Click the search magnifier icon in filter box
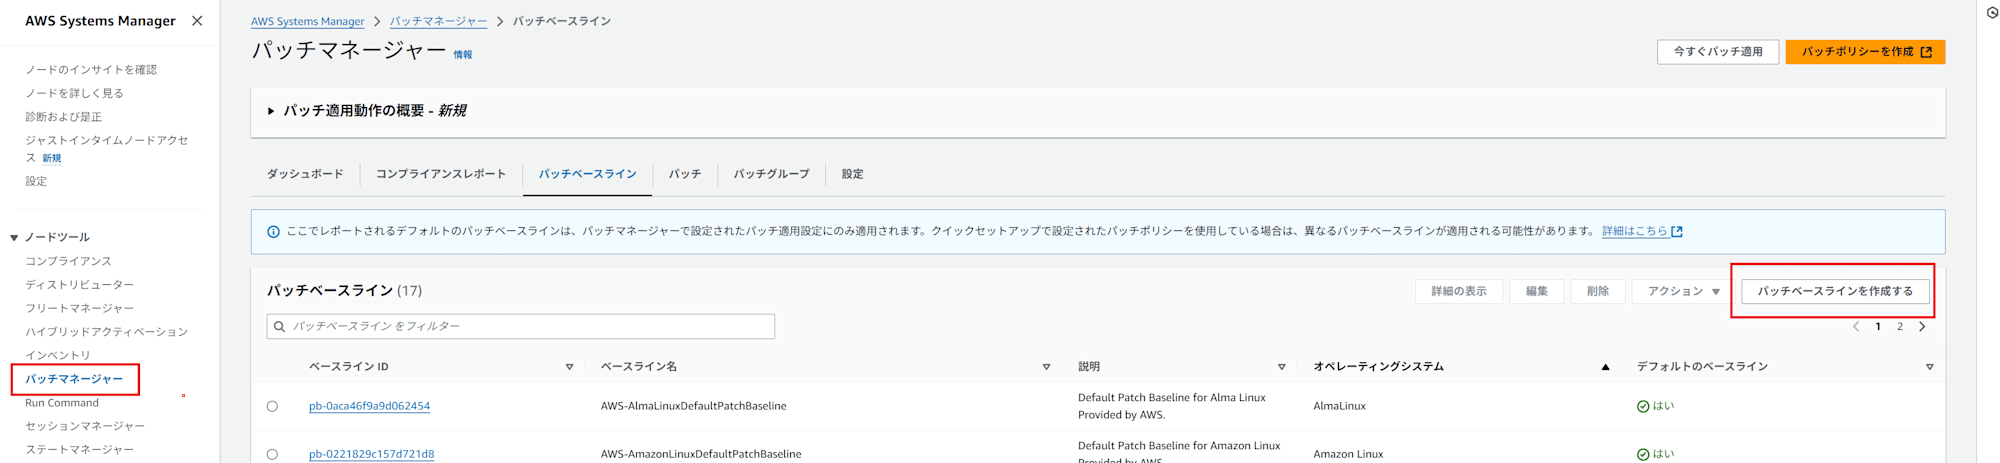 coord(280,326)
